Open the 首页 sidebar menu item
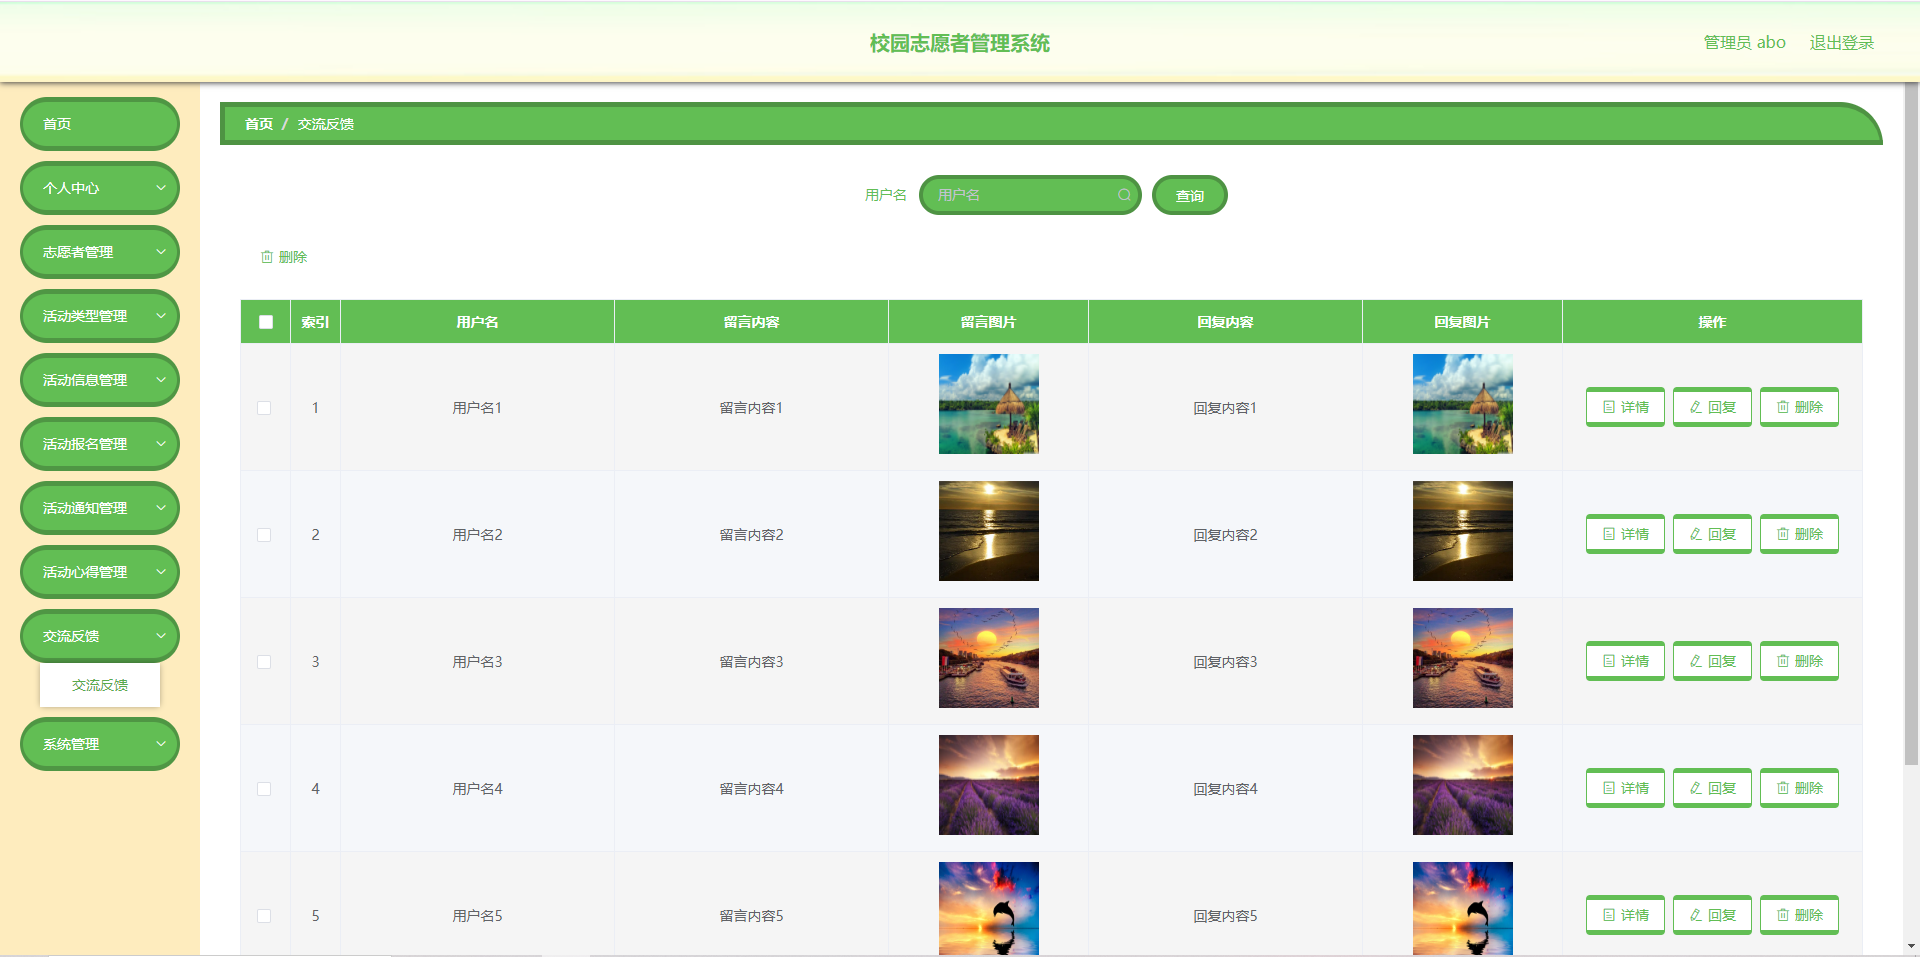The image size is (1920, 957). pos(99,124)
